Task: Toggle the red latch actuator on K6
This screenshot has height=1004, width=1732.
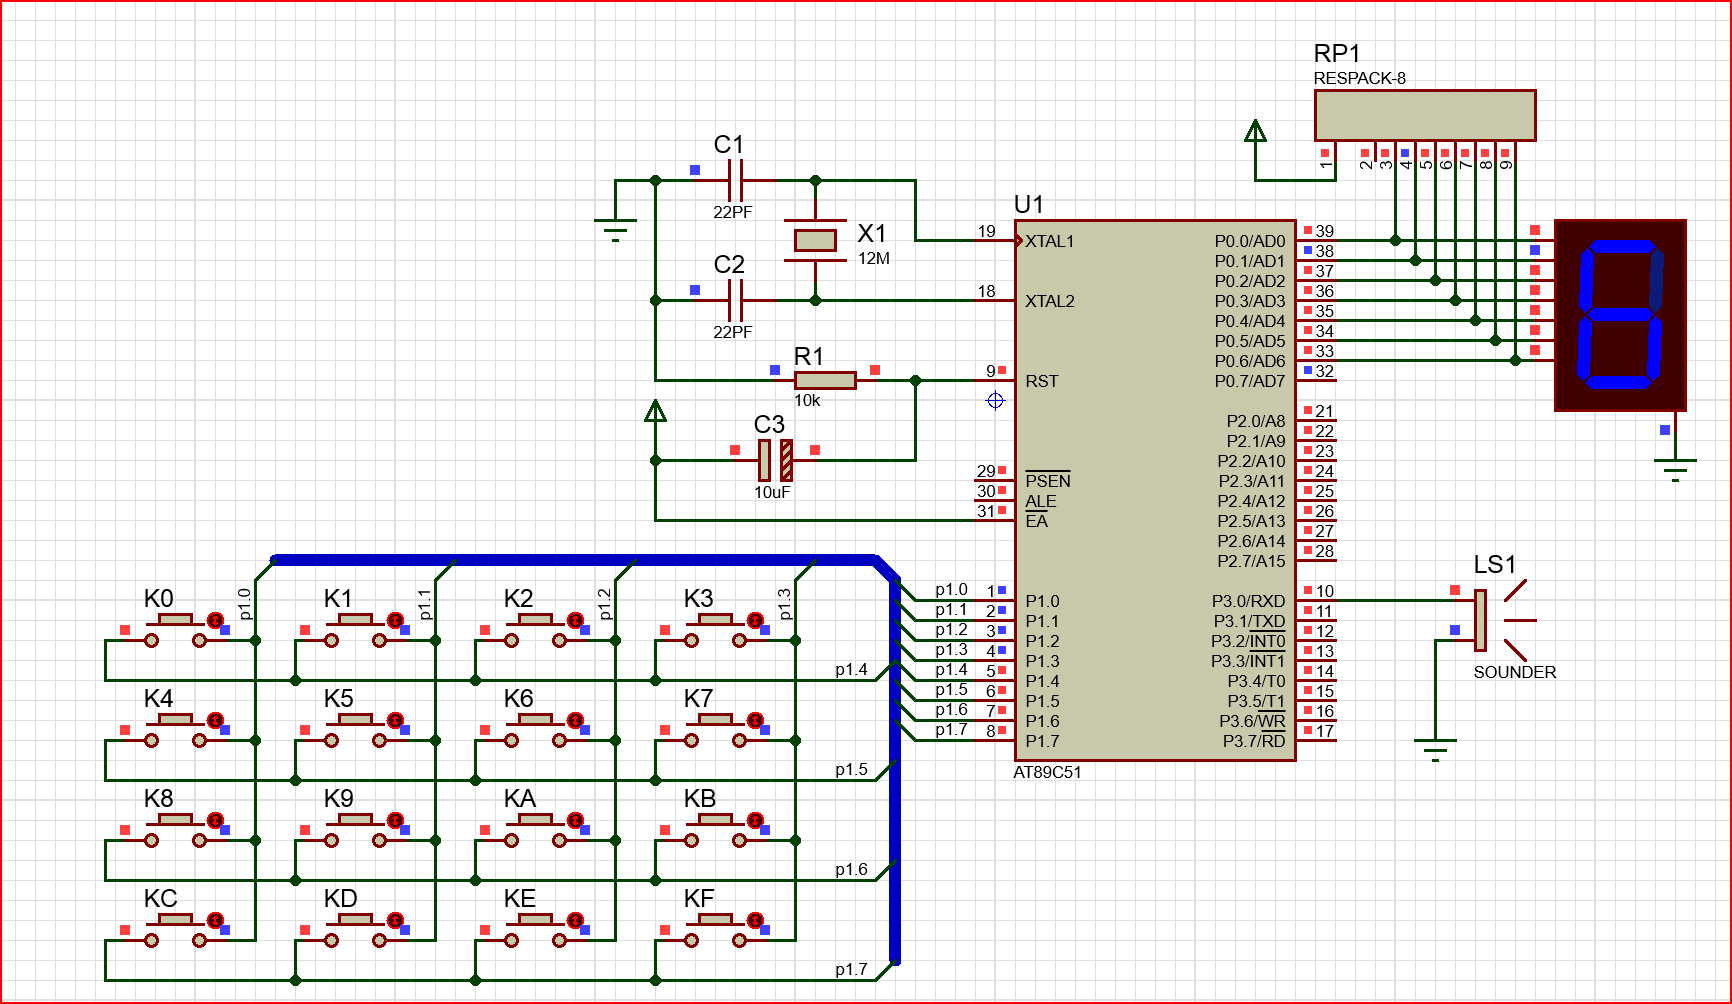Action: tap(575, 720)
